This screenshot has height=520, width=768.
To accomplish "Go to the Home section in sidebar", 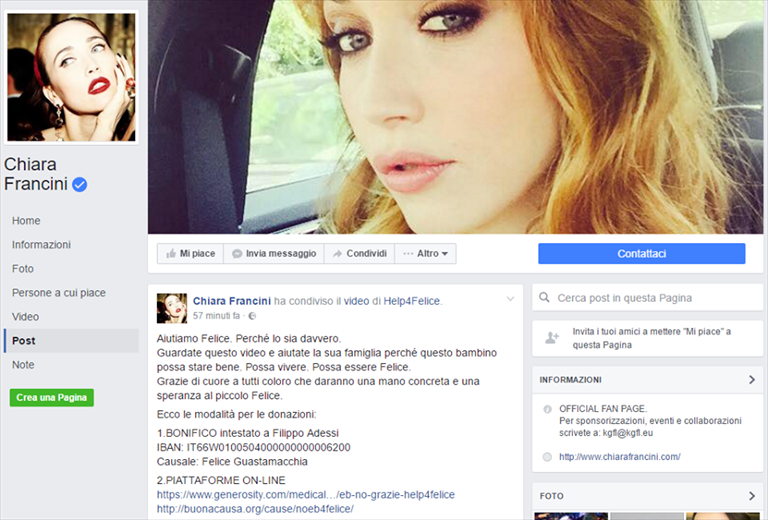I will coord(26,221).
